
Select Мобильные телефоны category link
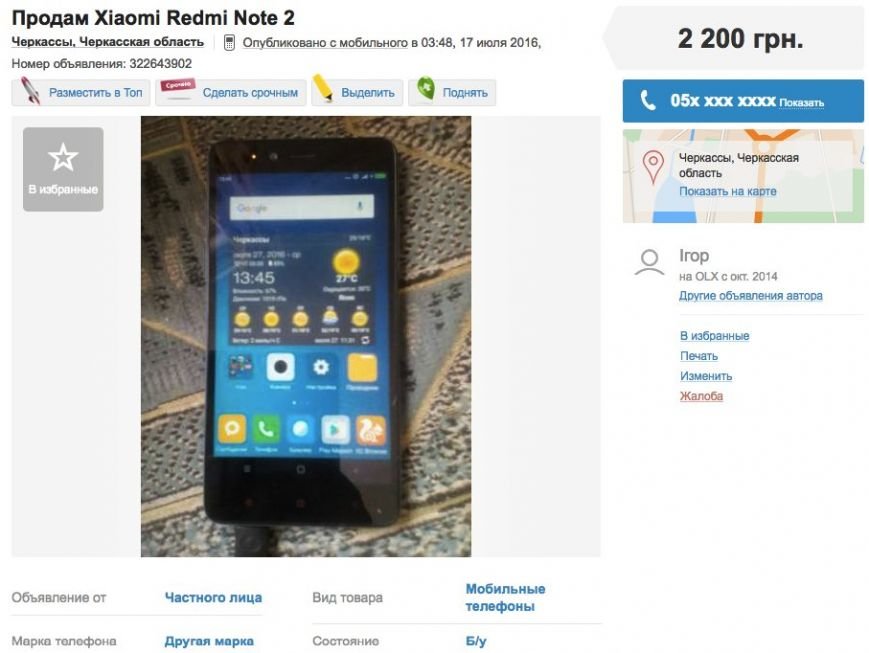tap(505, 598)
